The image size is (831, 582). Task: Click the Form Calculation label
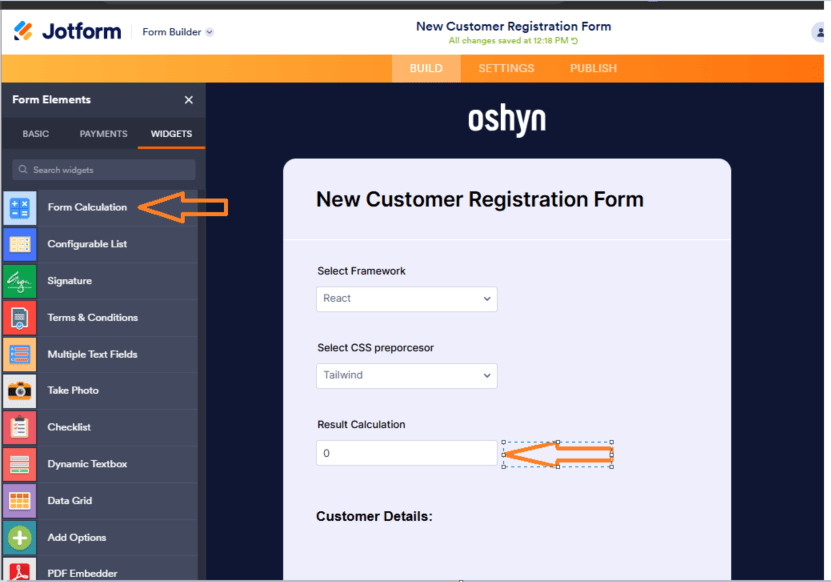[x=87, y=207]
